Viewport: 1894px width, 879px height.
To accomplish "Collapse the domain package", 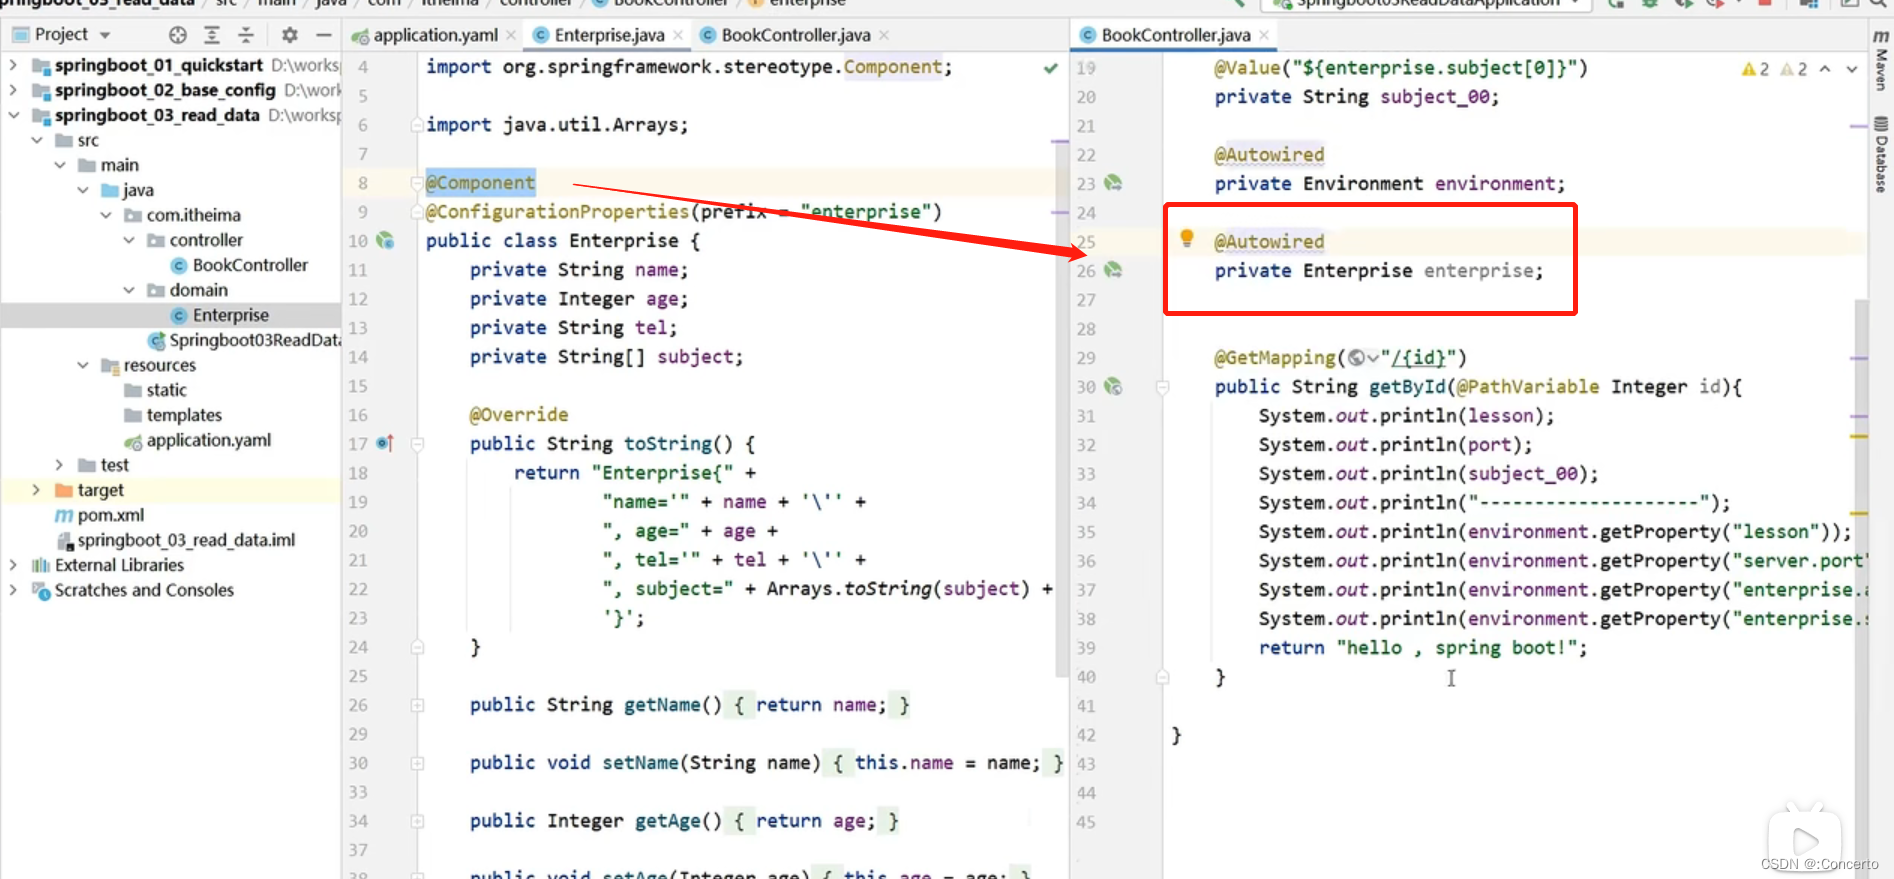I will (x=129, y=290).
